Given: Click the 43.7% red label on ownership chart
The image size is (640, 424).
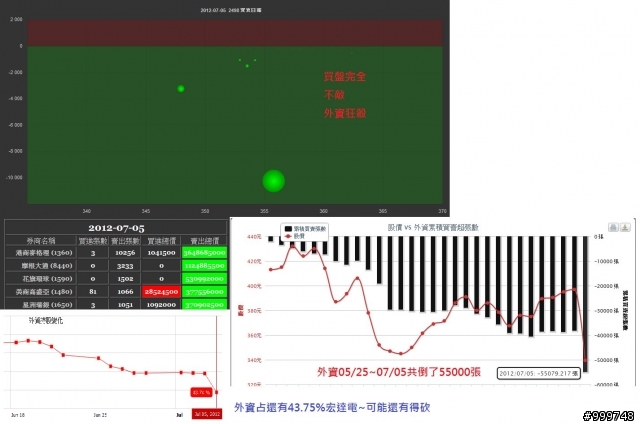Looking at the screenshot, I should click(x=201, y=392).
